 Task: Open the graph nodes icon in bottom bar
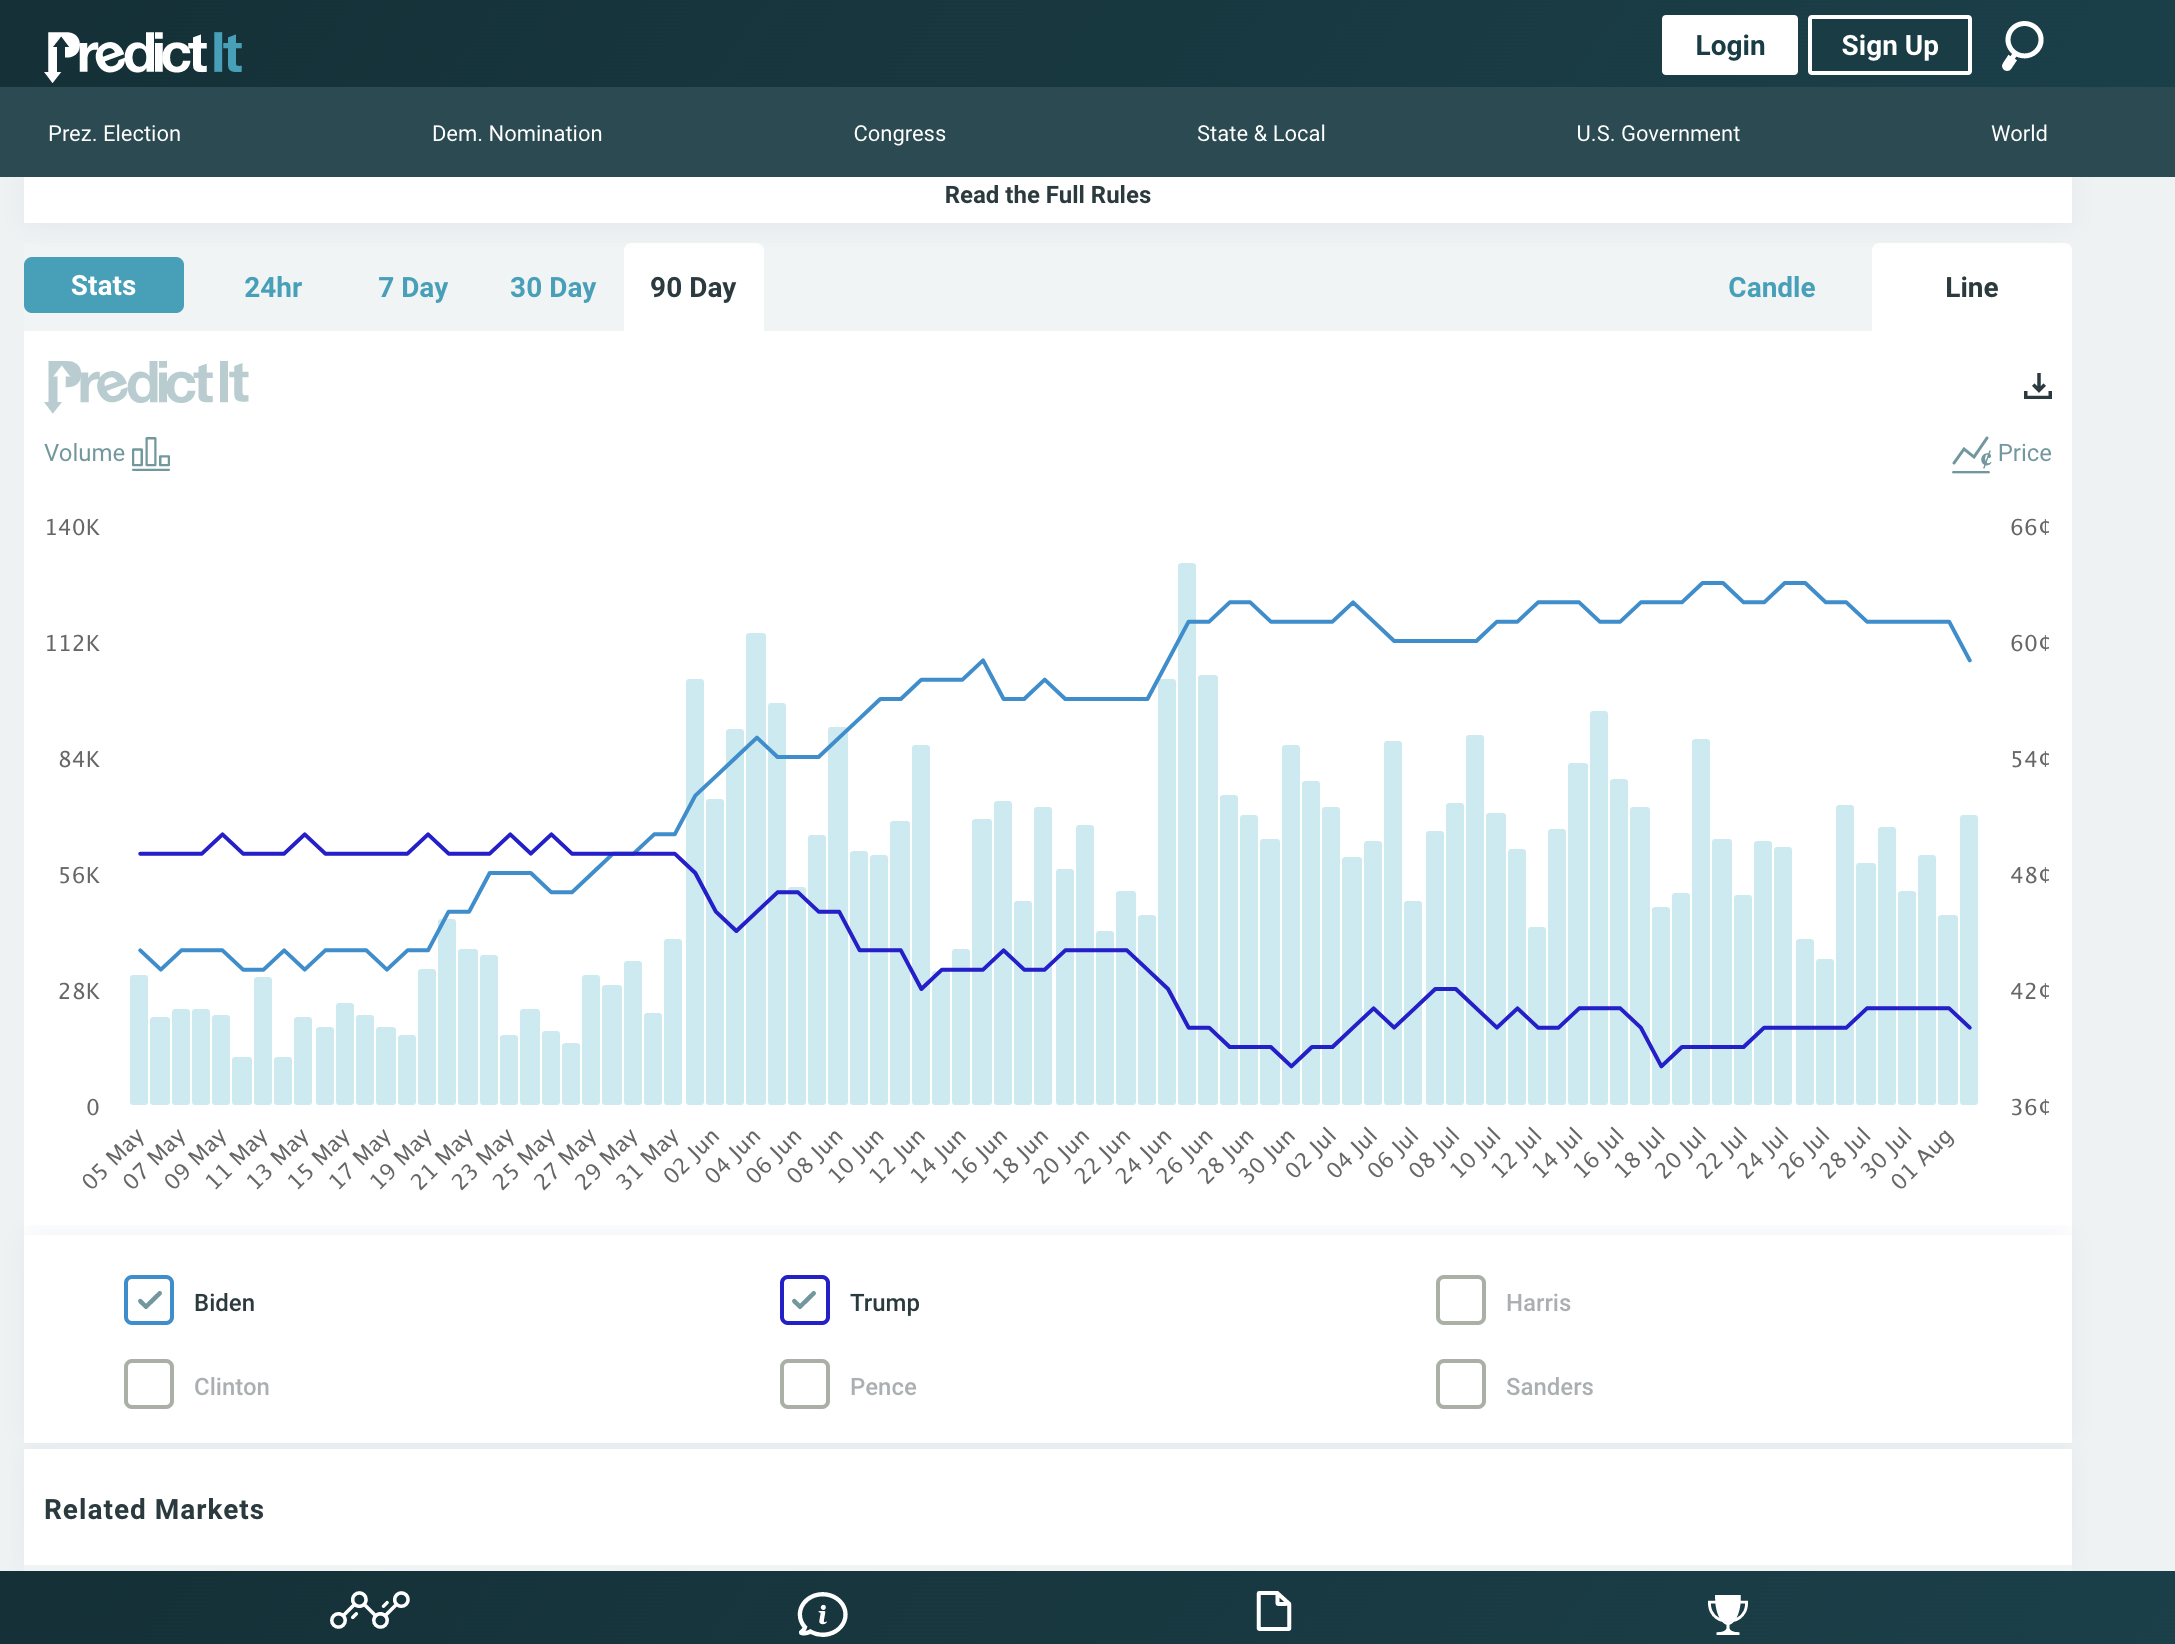(370, 1610)
